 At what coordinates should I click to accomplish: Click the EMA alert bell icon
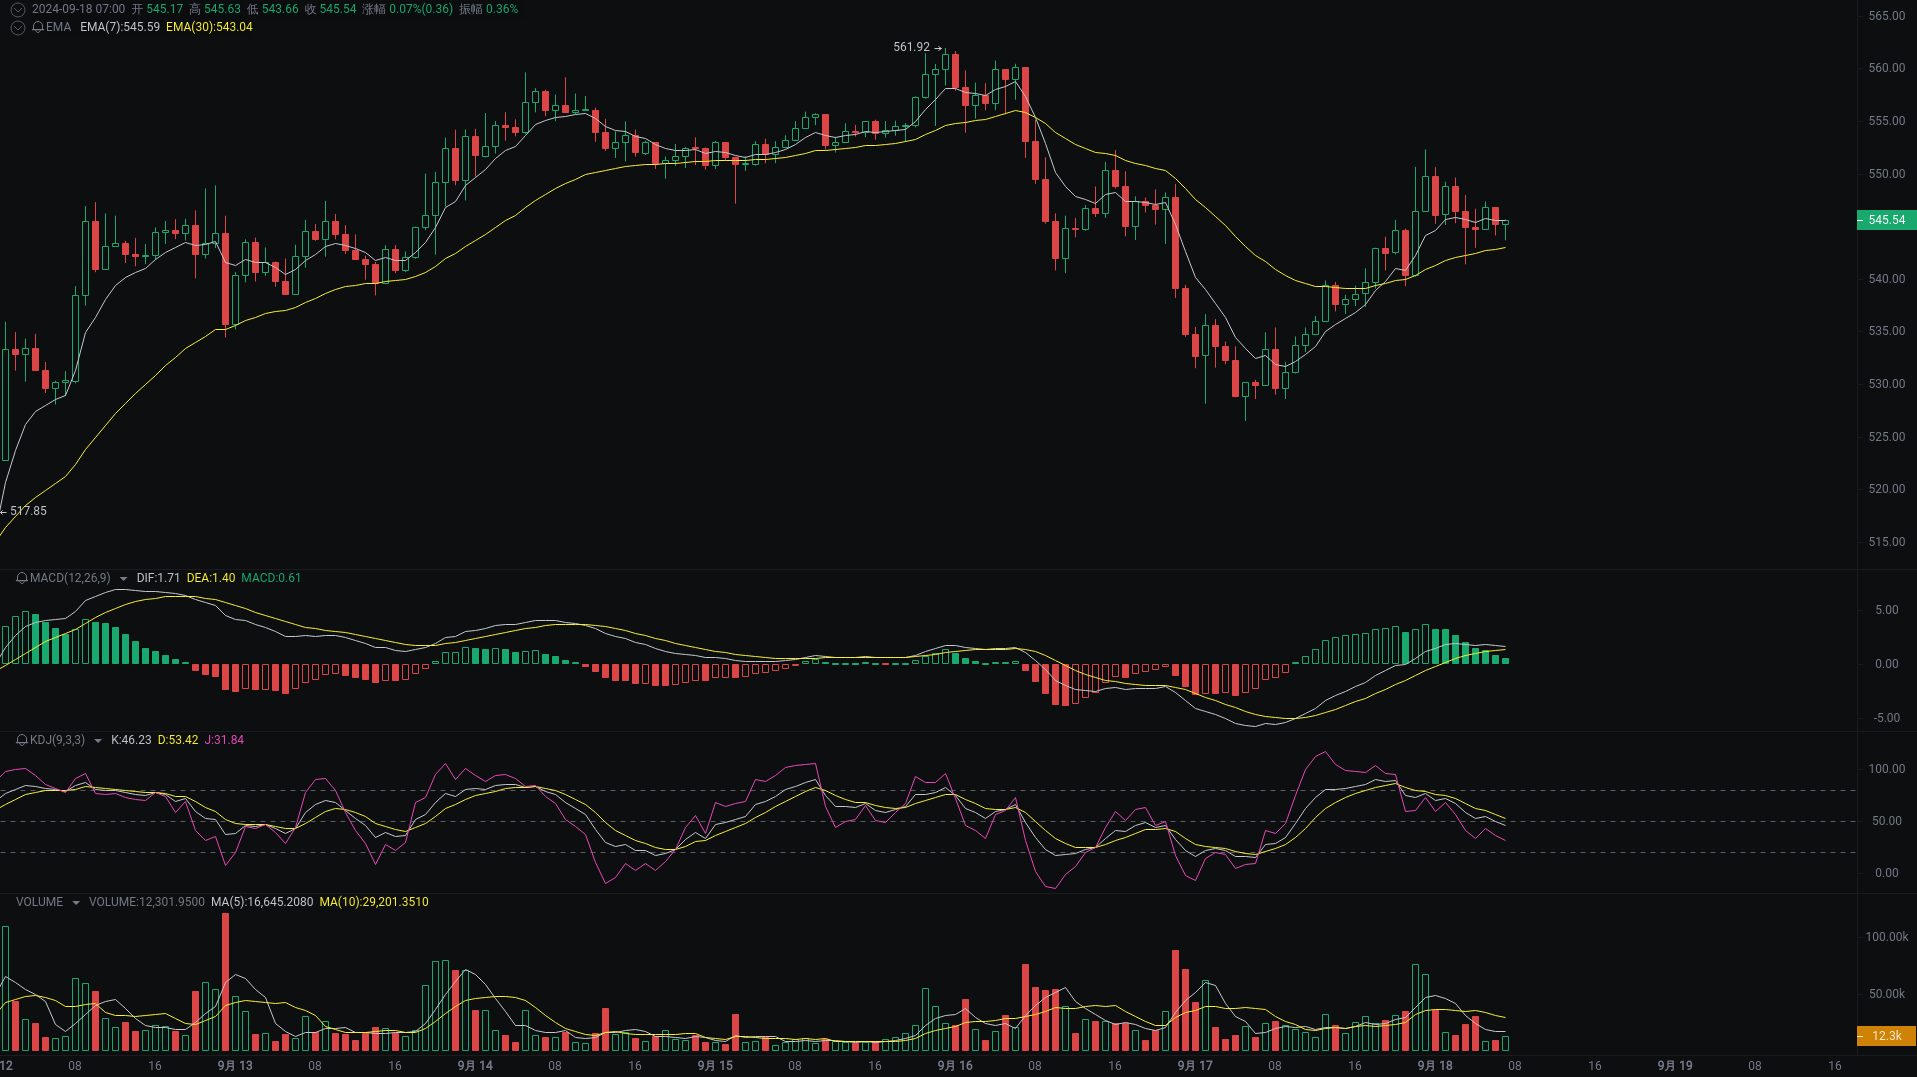point(38,27)
